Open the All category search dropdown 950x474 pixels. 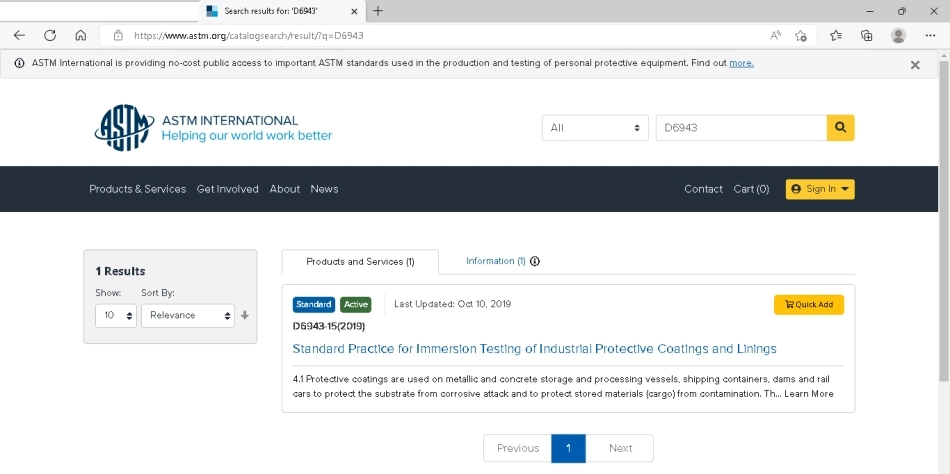595,128
